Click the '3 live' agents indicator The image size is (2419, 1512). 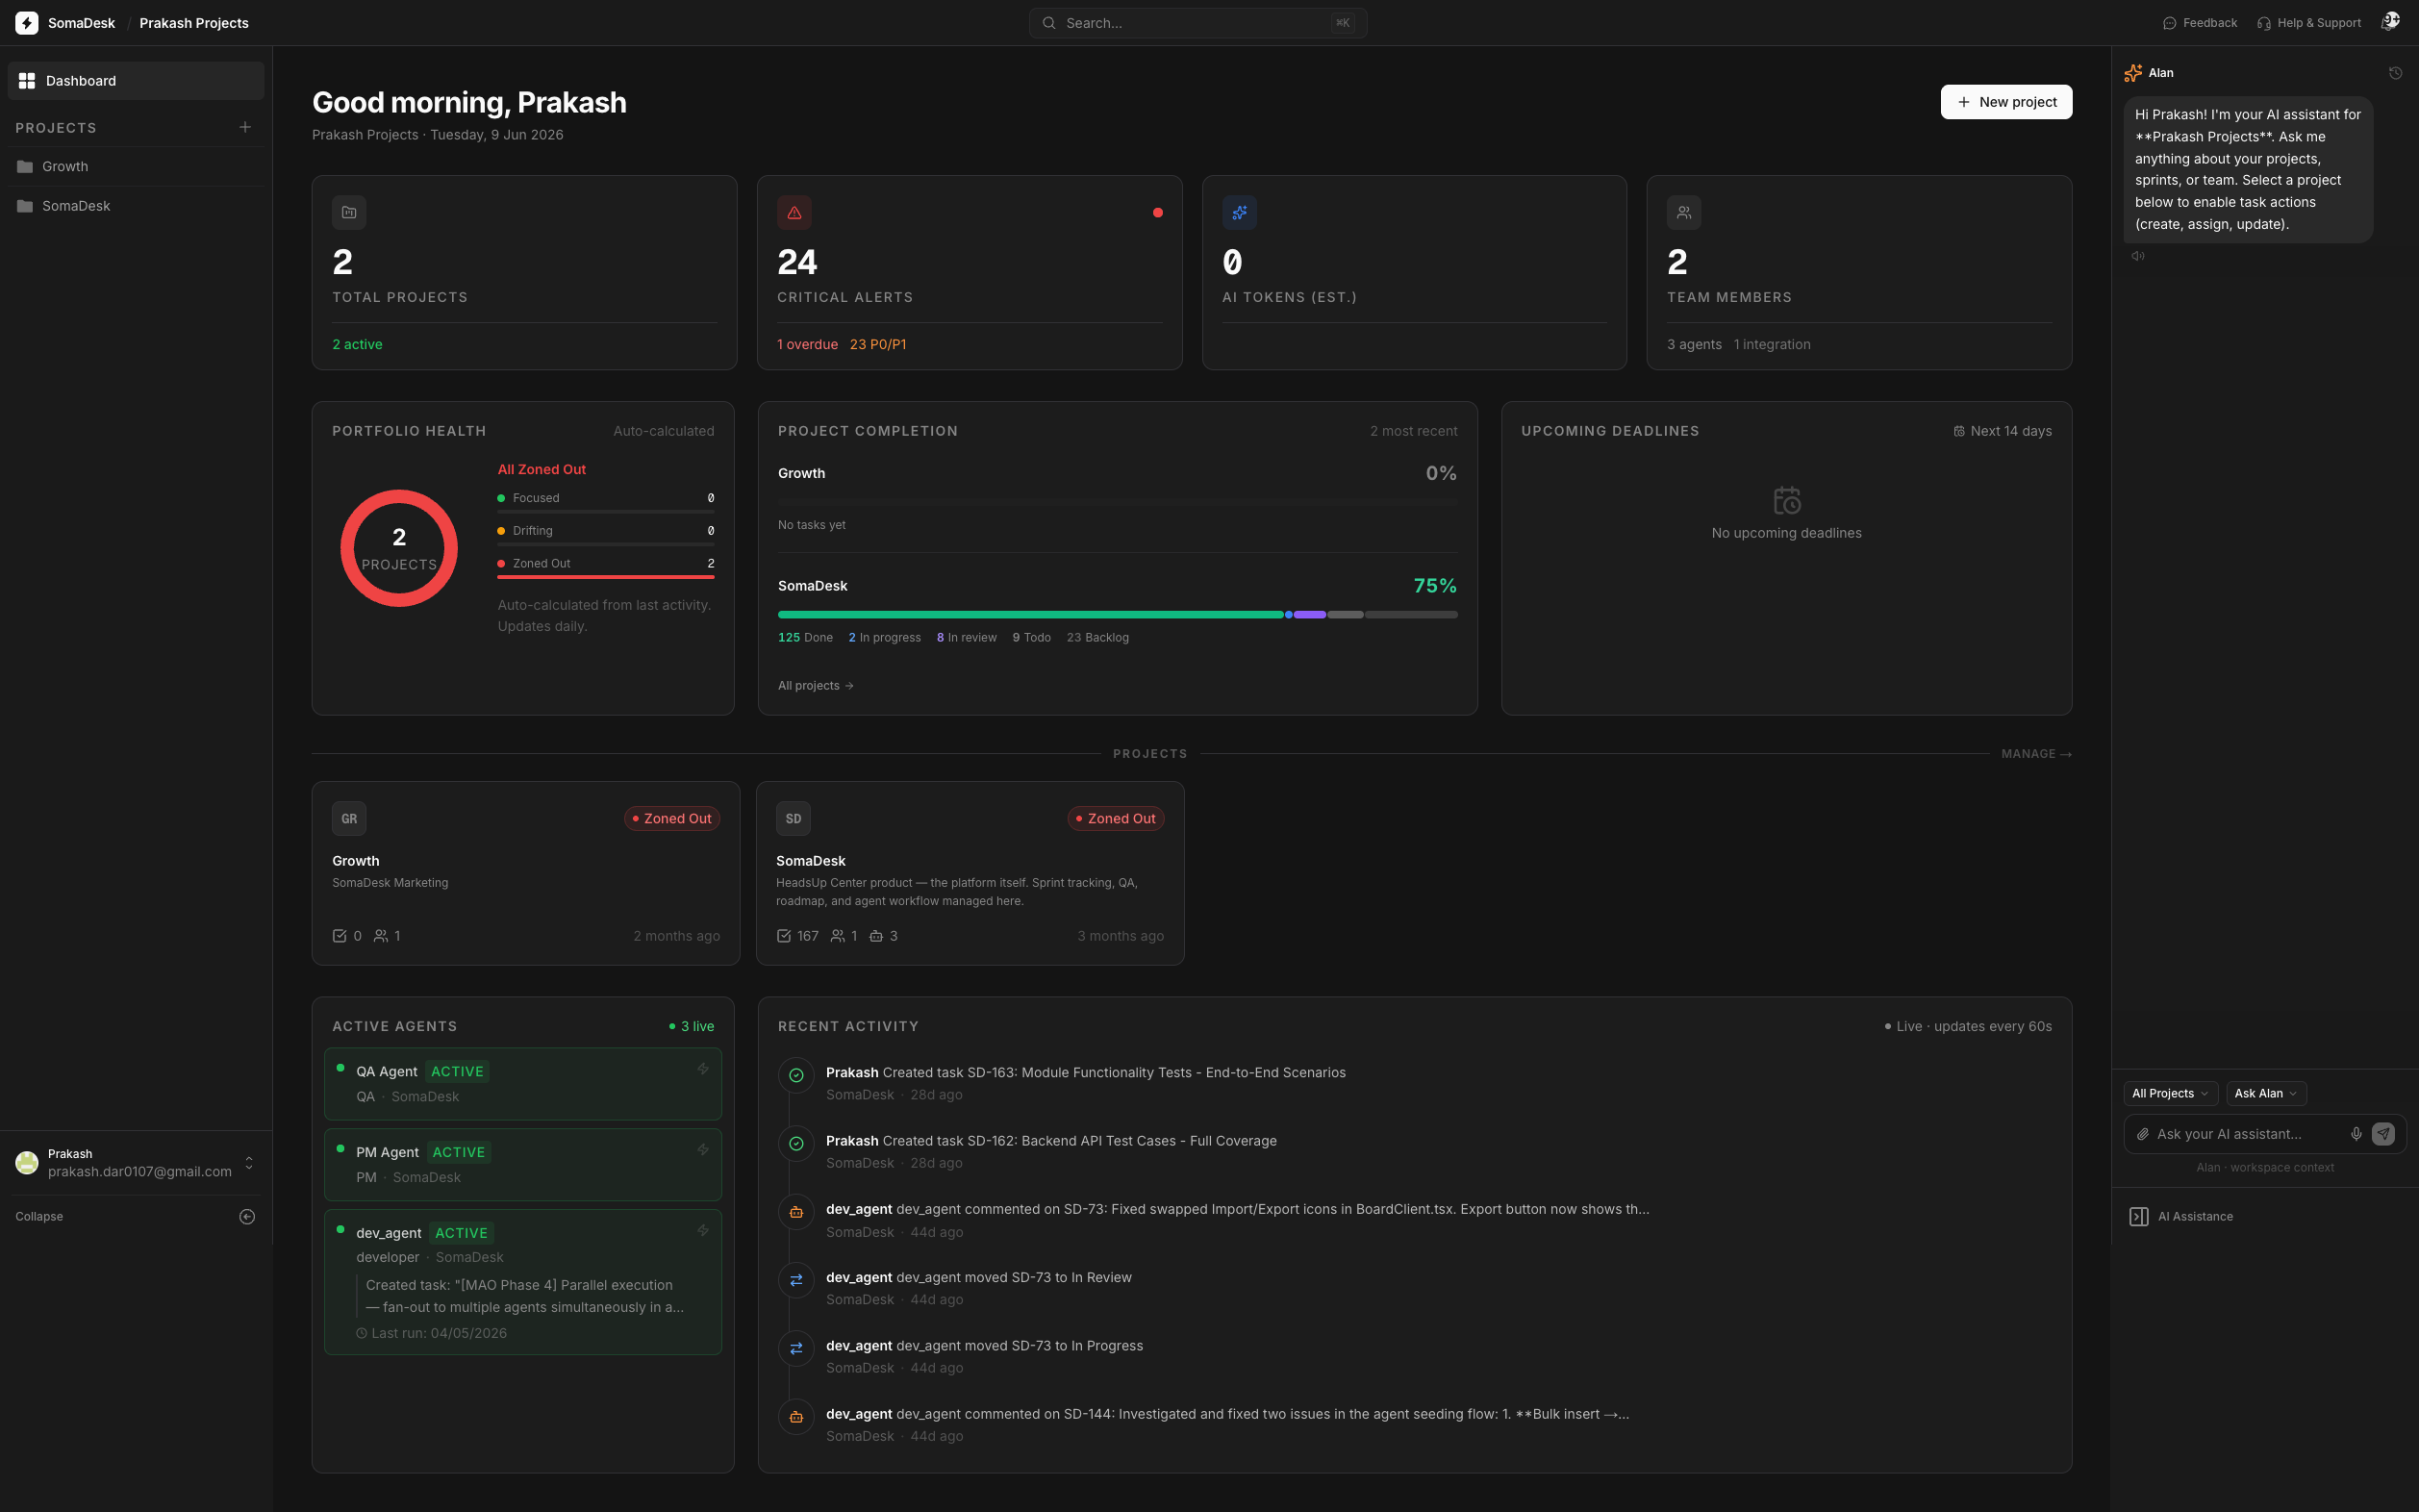(x=691, y=1027)
